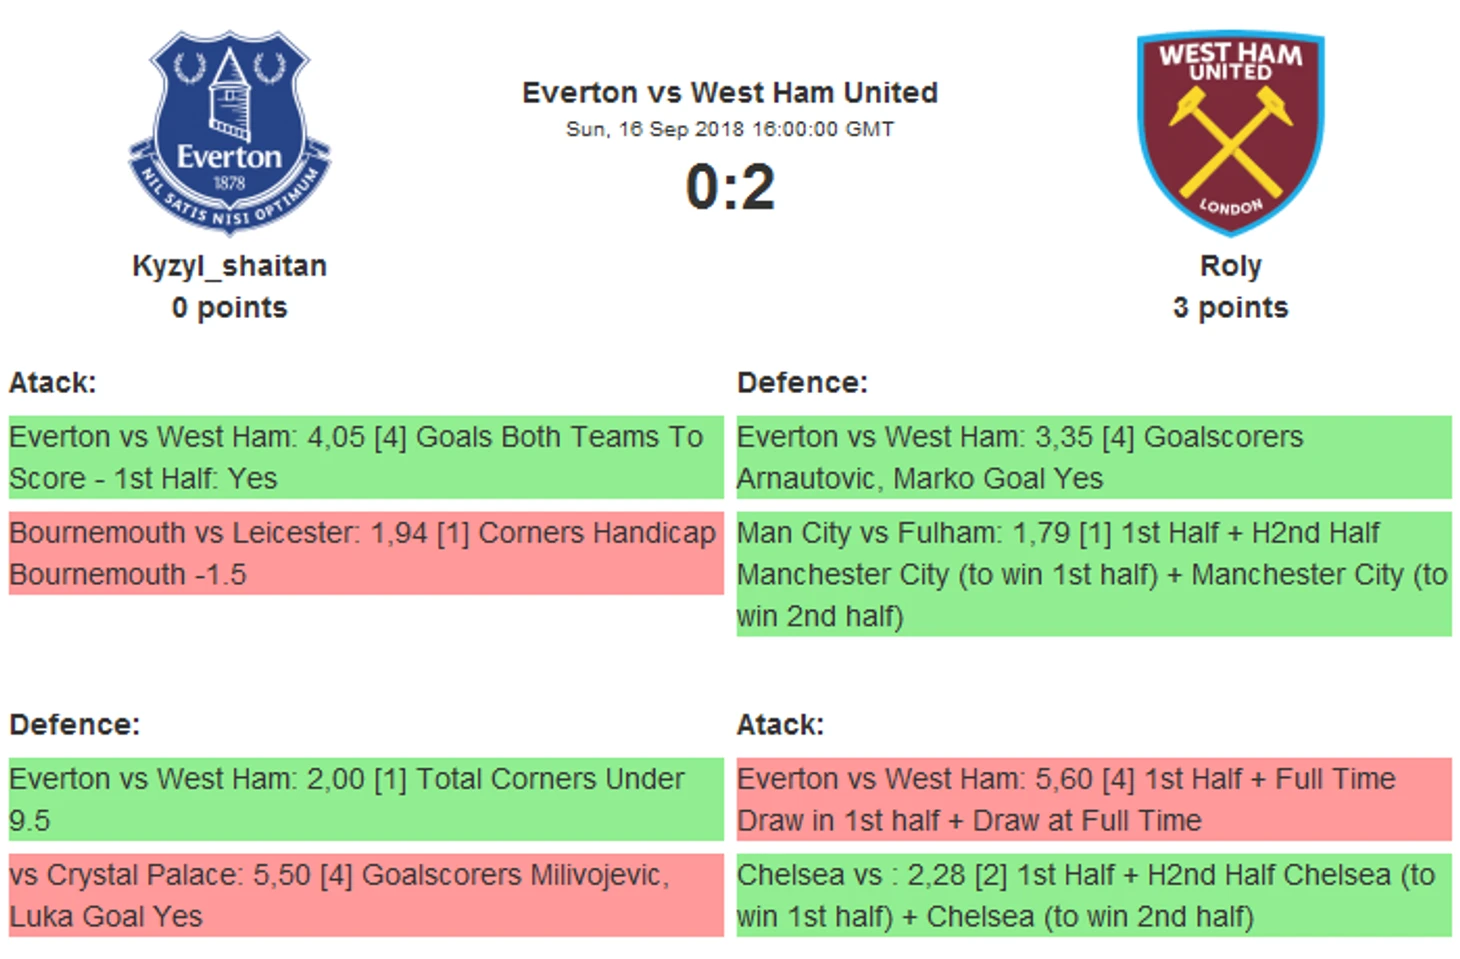Click the West Ham United crest
The image size is (1460, 959).
(1230, 132)
